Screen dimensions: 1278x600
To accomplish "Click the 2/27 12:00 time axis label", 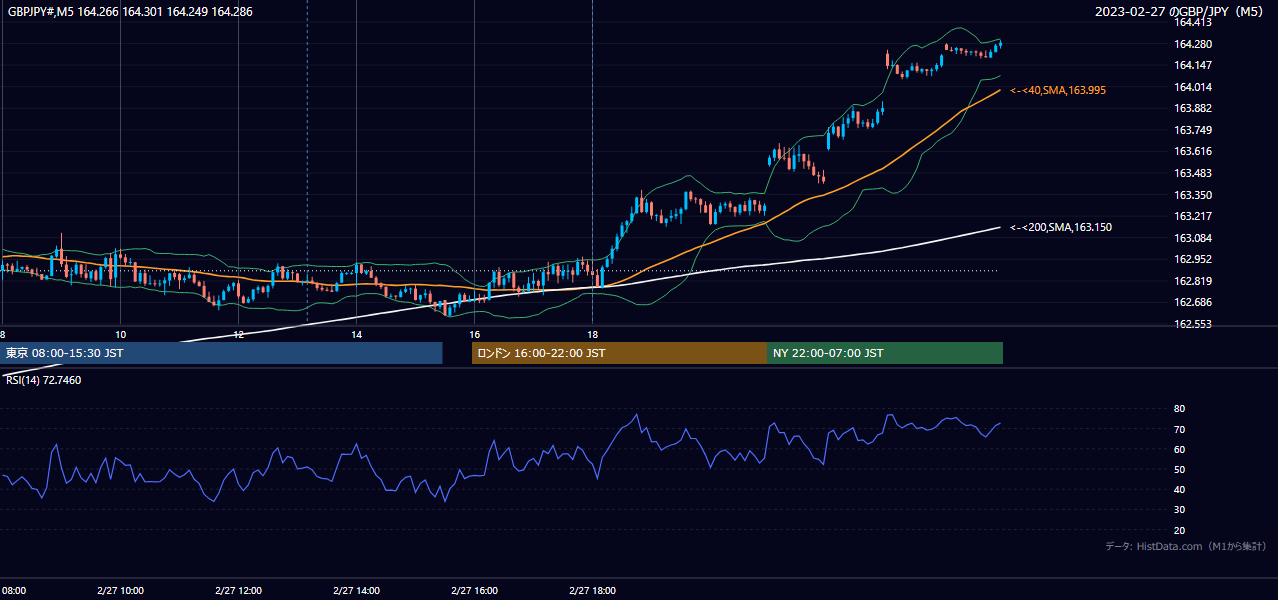I will click(x=238, y=590).
